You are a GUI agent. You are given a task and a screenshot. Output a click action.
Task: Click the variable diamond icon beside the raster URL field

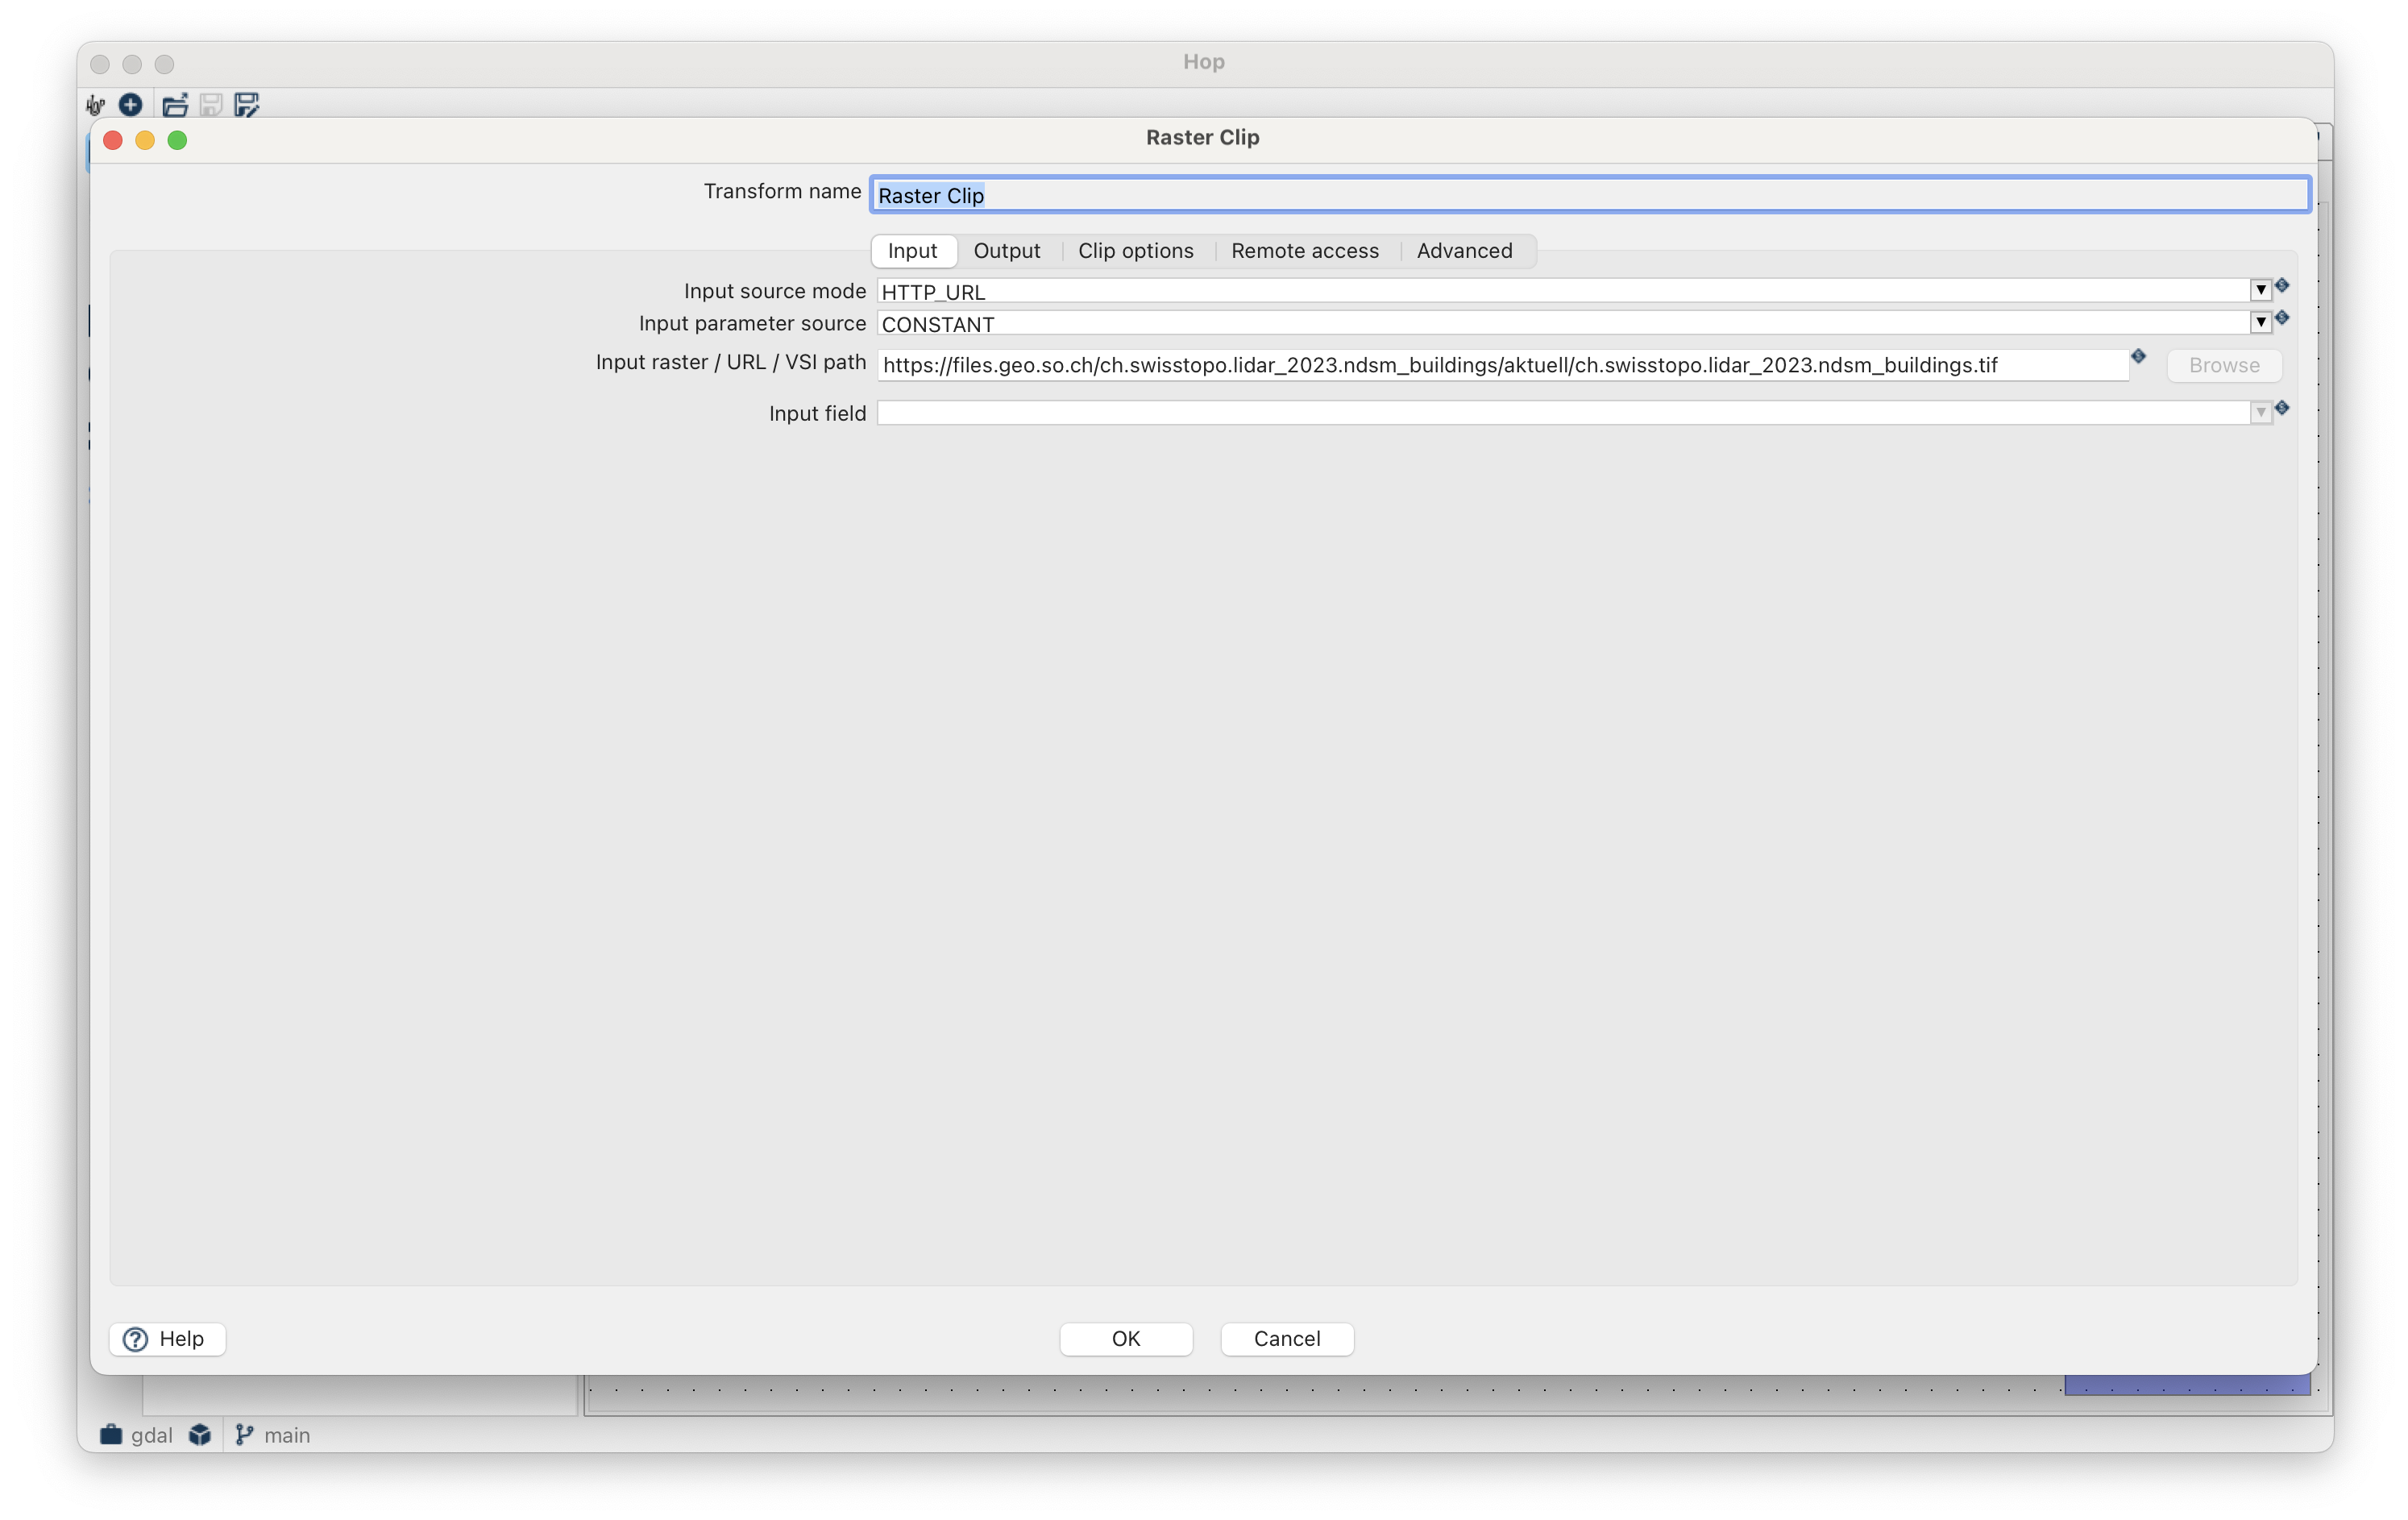tap(2138, 356)
